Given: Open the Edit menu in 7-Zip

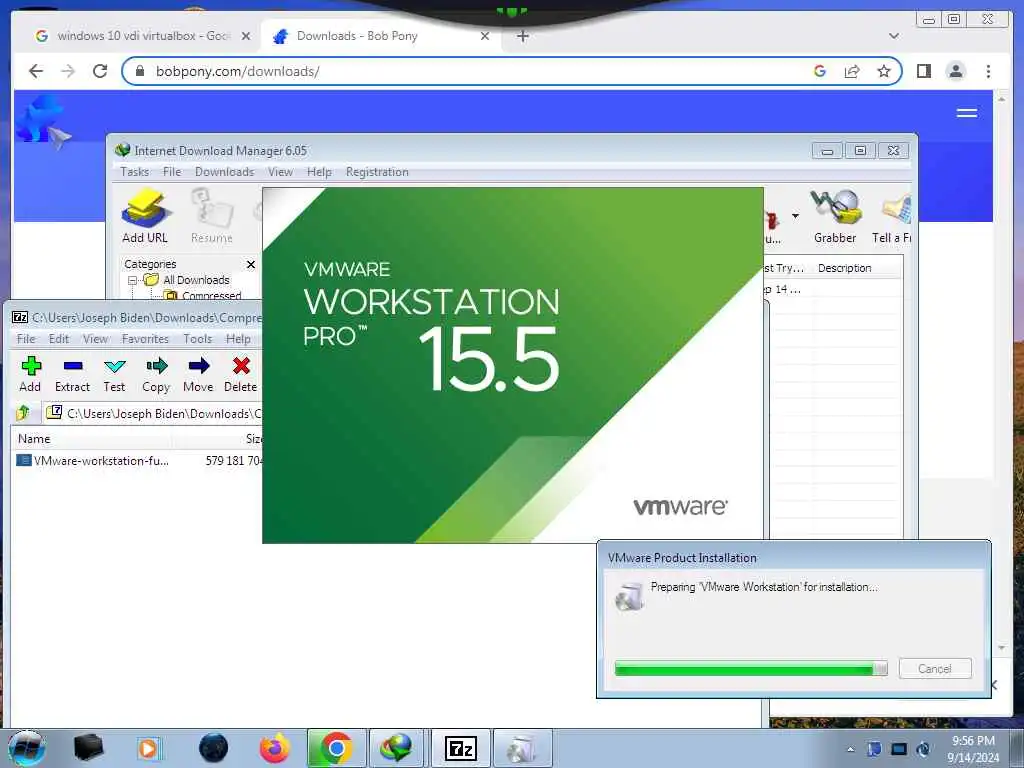Looking at the screenshot, I should pyautogui.click(x=59, y=338).
